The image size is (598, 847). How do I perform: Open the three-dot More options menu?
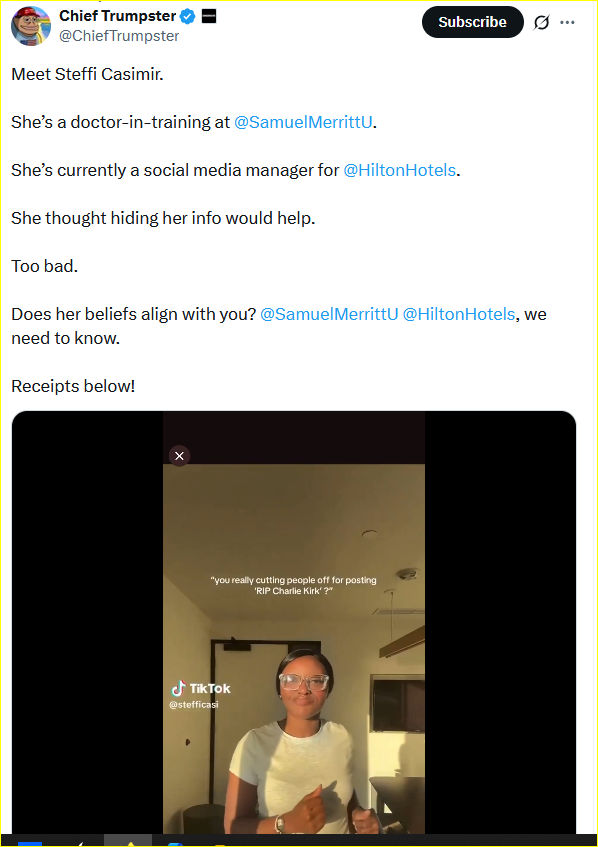pos(567,22)
